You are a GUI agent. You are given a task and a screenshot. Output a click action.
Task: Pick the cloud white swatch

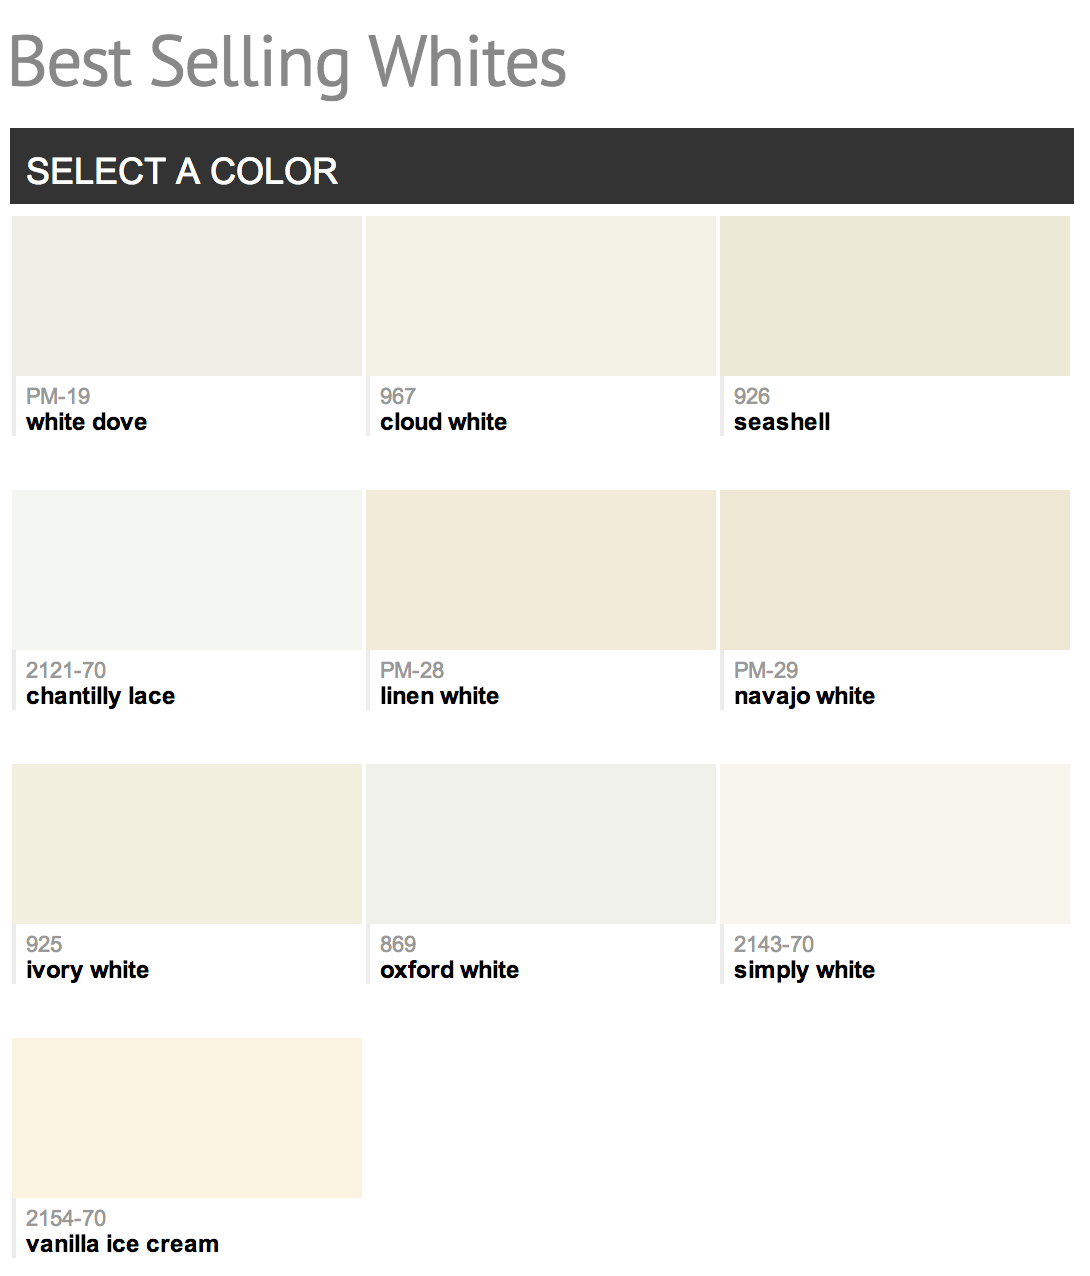[541, 296]
